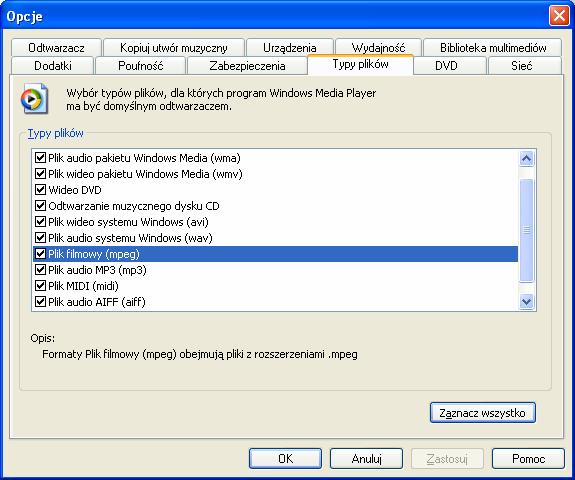This screenshot has width=575, height=480.
Task: Select the Wideo DVD list entry text
Action: coord(75,190)
